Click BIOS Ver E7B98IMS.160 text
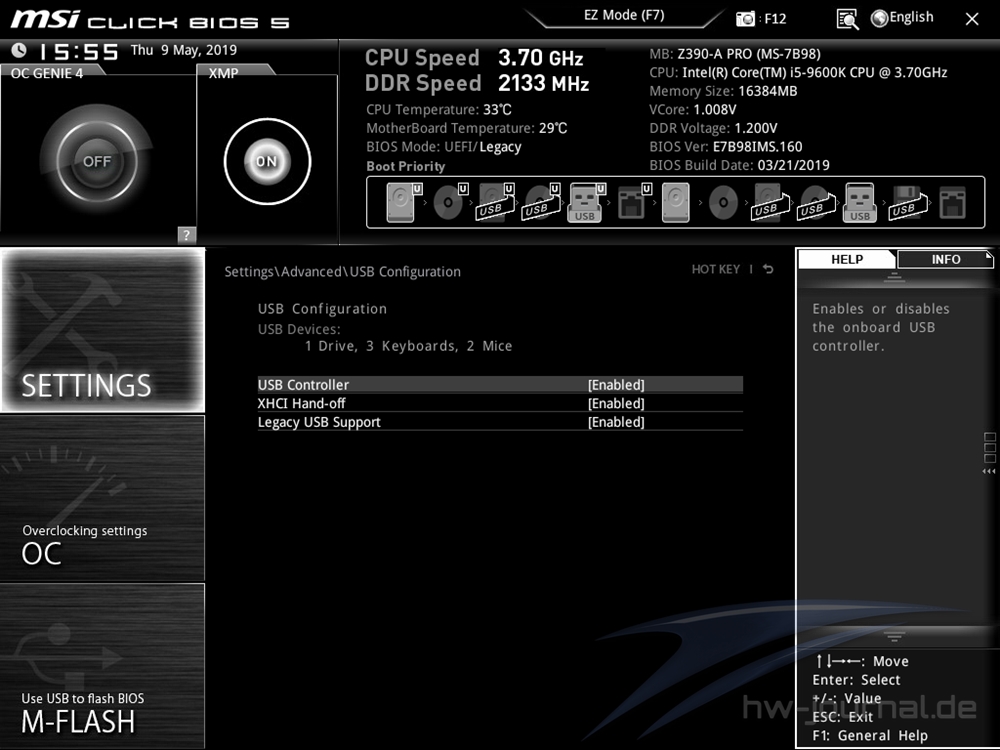 pos(726,147)
